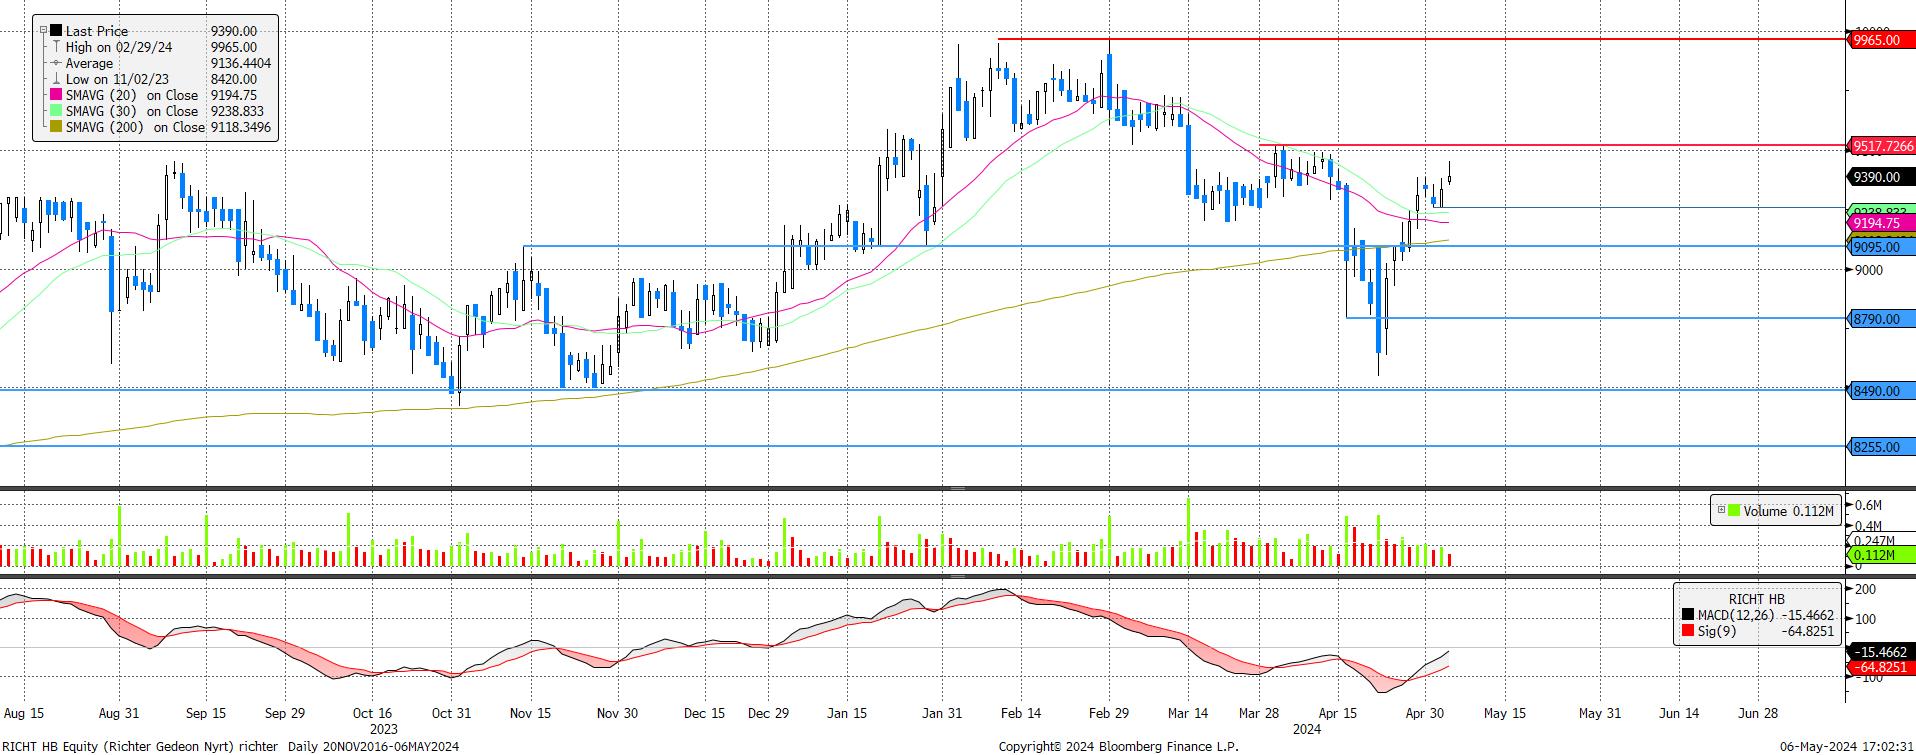Screen dimensions: 1916x755
Task: Click the RICHT HB indicator legend title
Action: coord(1756,599)
